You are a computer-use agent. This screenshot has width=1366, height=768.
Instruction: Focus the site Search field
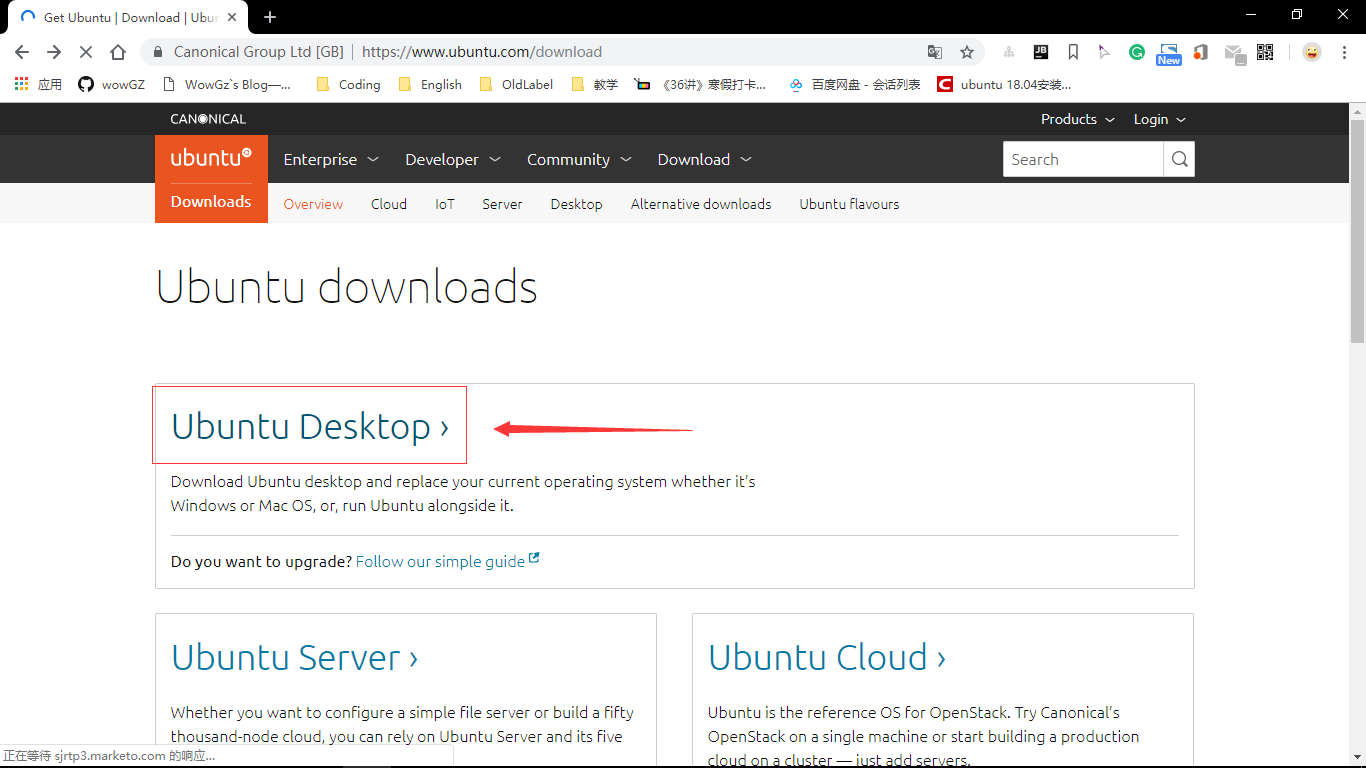click(1083, 159)
